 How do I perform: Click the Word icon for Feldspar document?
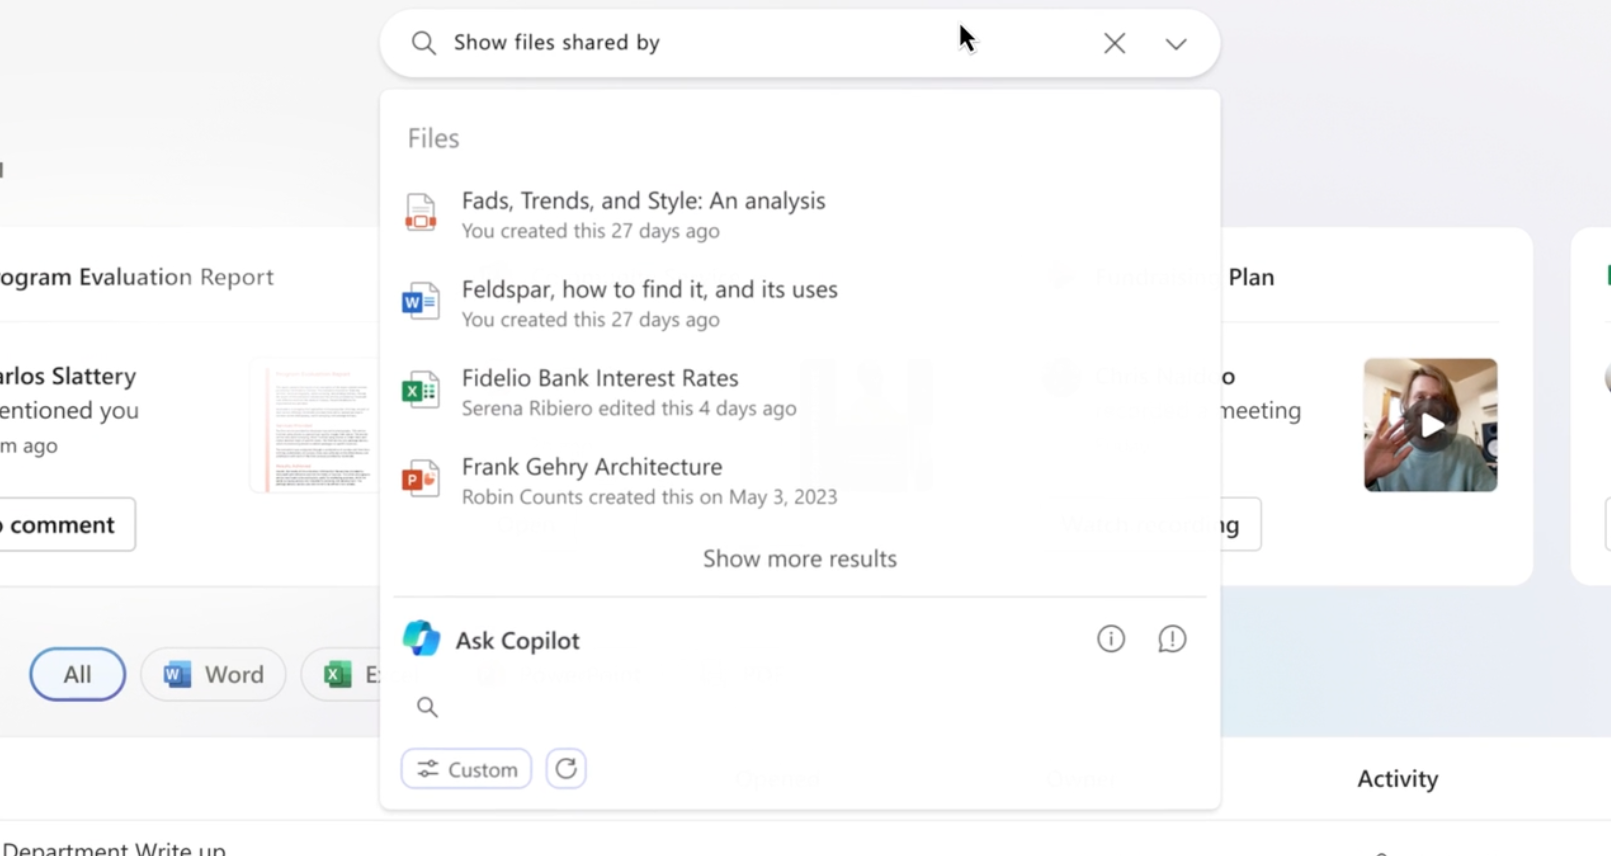[x=420, y=301]
